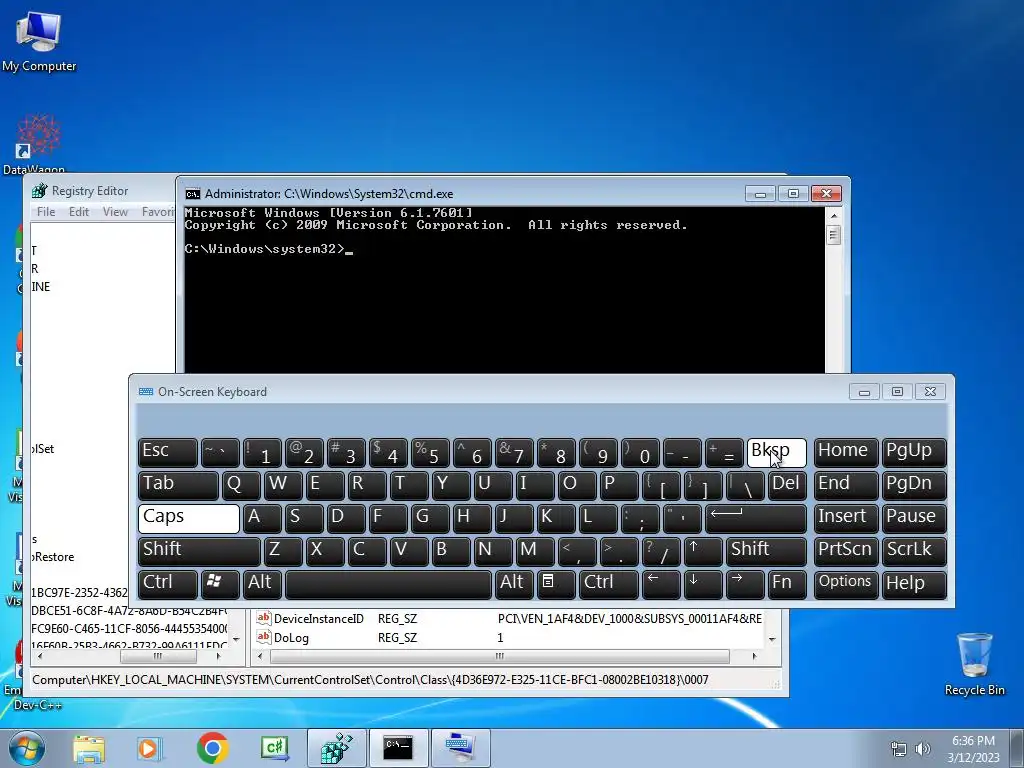Click the Help key on keyboard
This screenshot has height=768, width=1024.
(914, 584)
